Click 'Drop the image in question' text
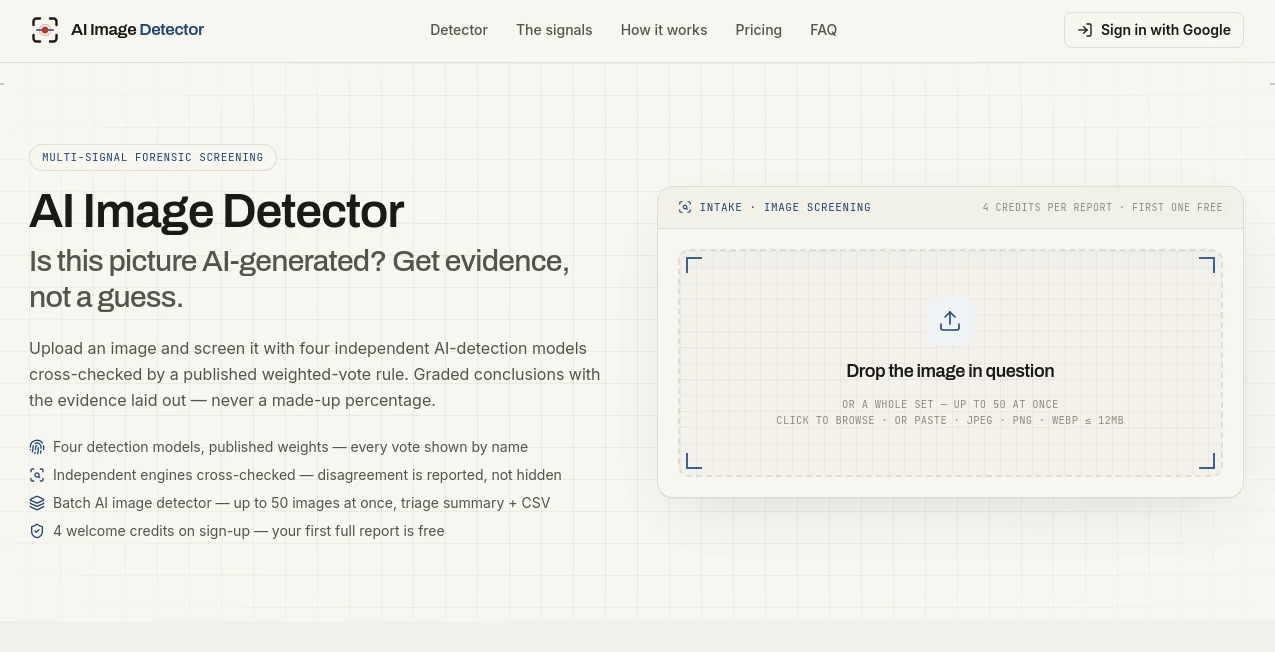Screen dimensions: 1275x652 click(950, 371)
